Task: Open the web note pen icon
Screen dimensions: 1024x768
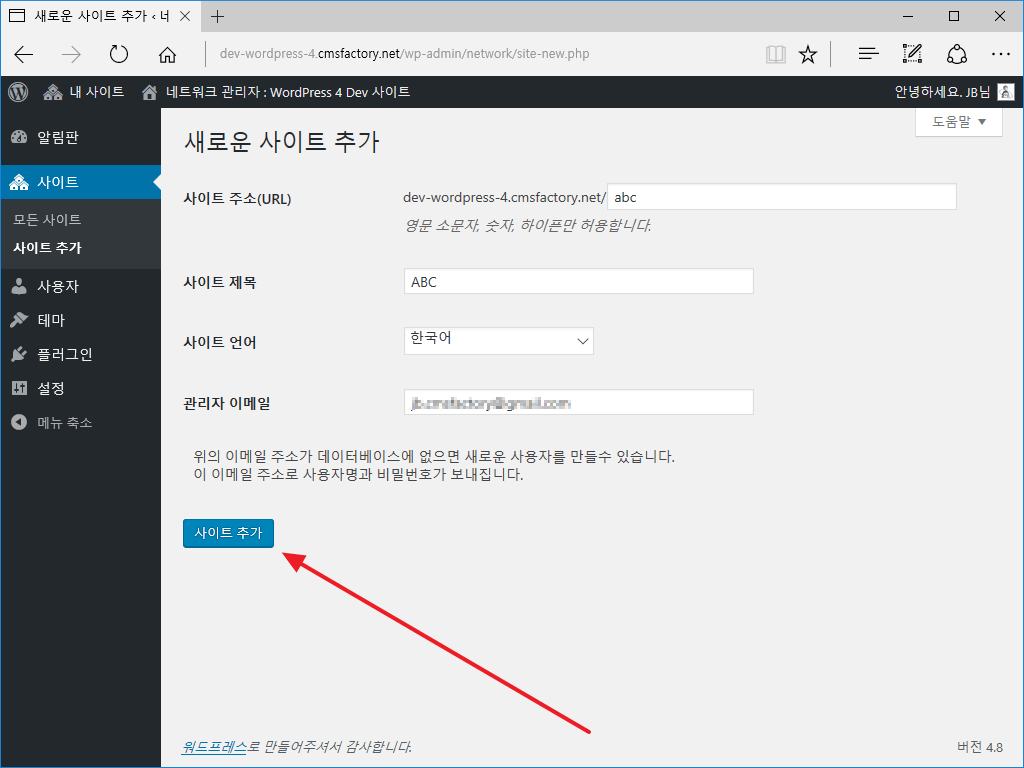Action: point(912,54)
